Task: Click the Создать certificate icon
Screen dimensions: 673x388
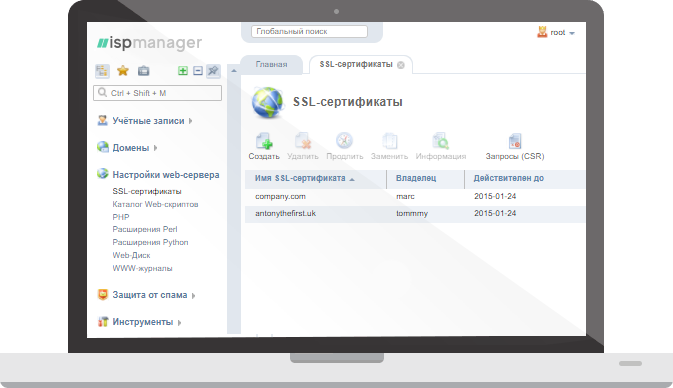Action: [x=264, y=141]
